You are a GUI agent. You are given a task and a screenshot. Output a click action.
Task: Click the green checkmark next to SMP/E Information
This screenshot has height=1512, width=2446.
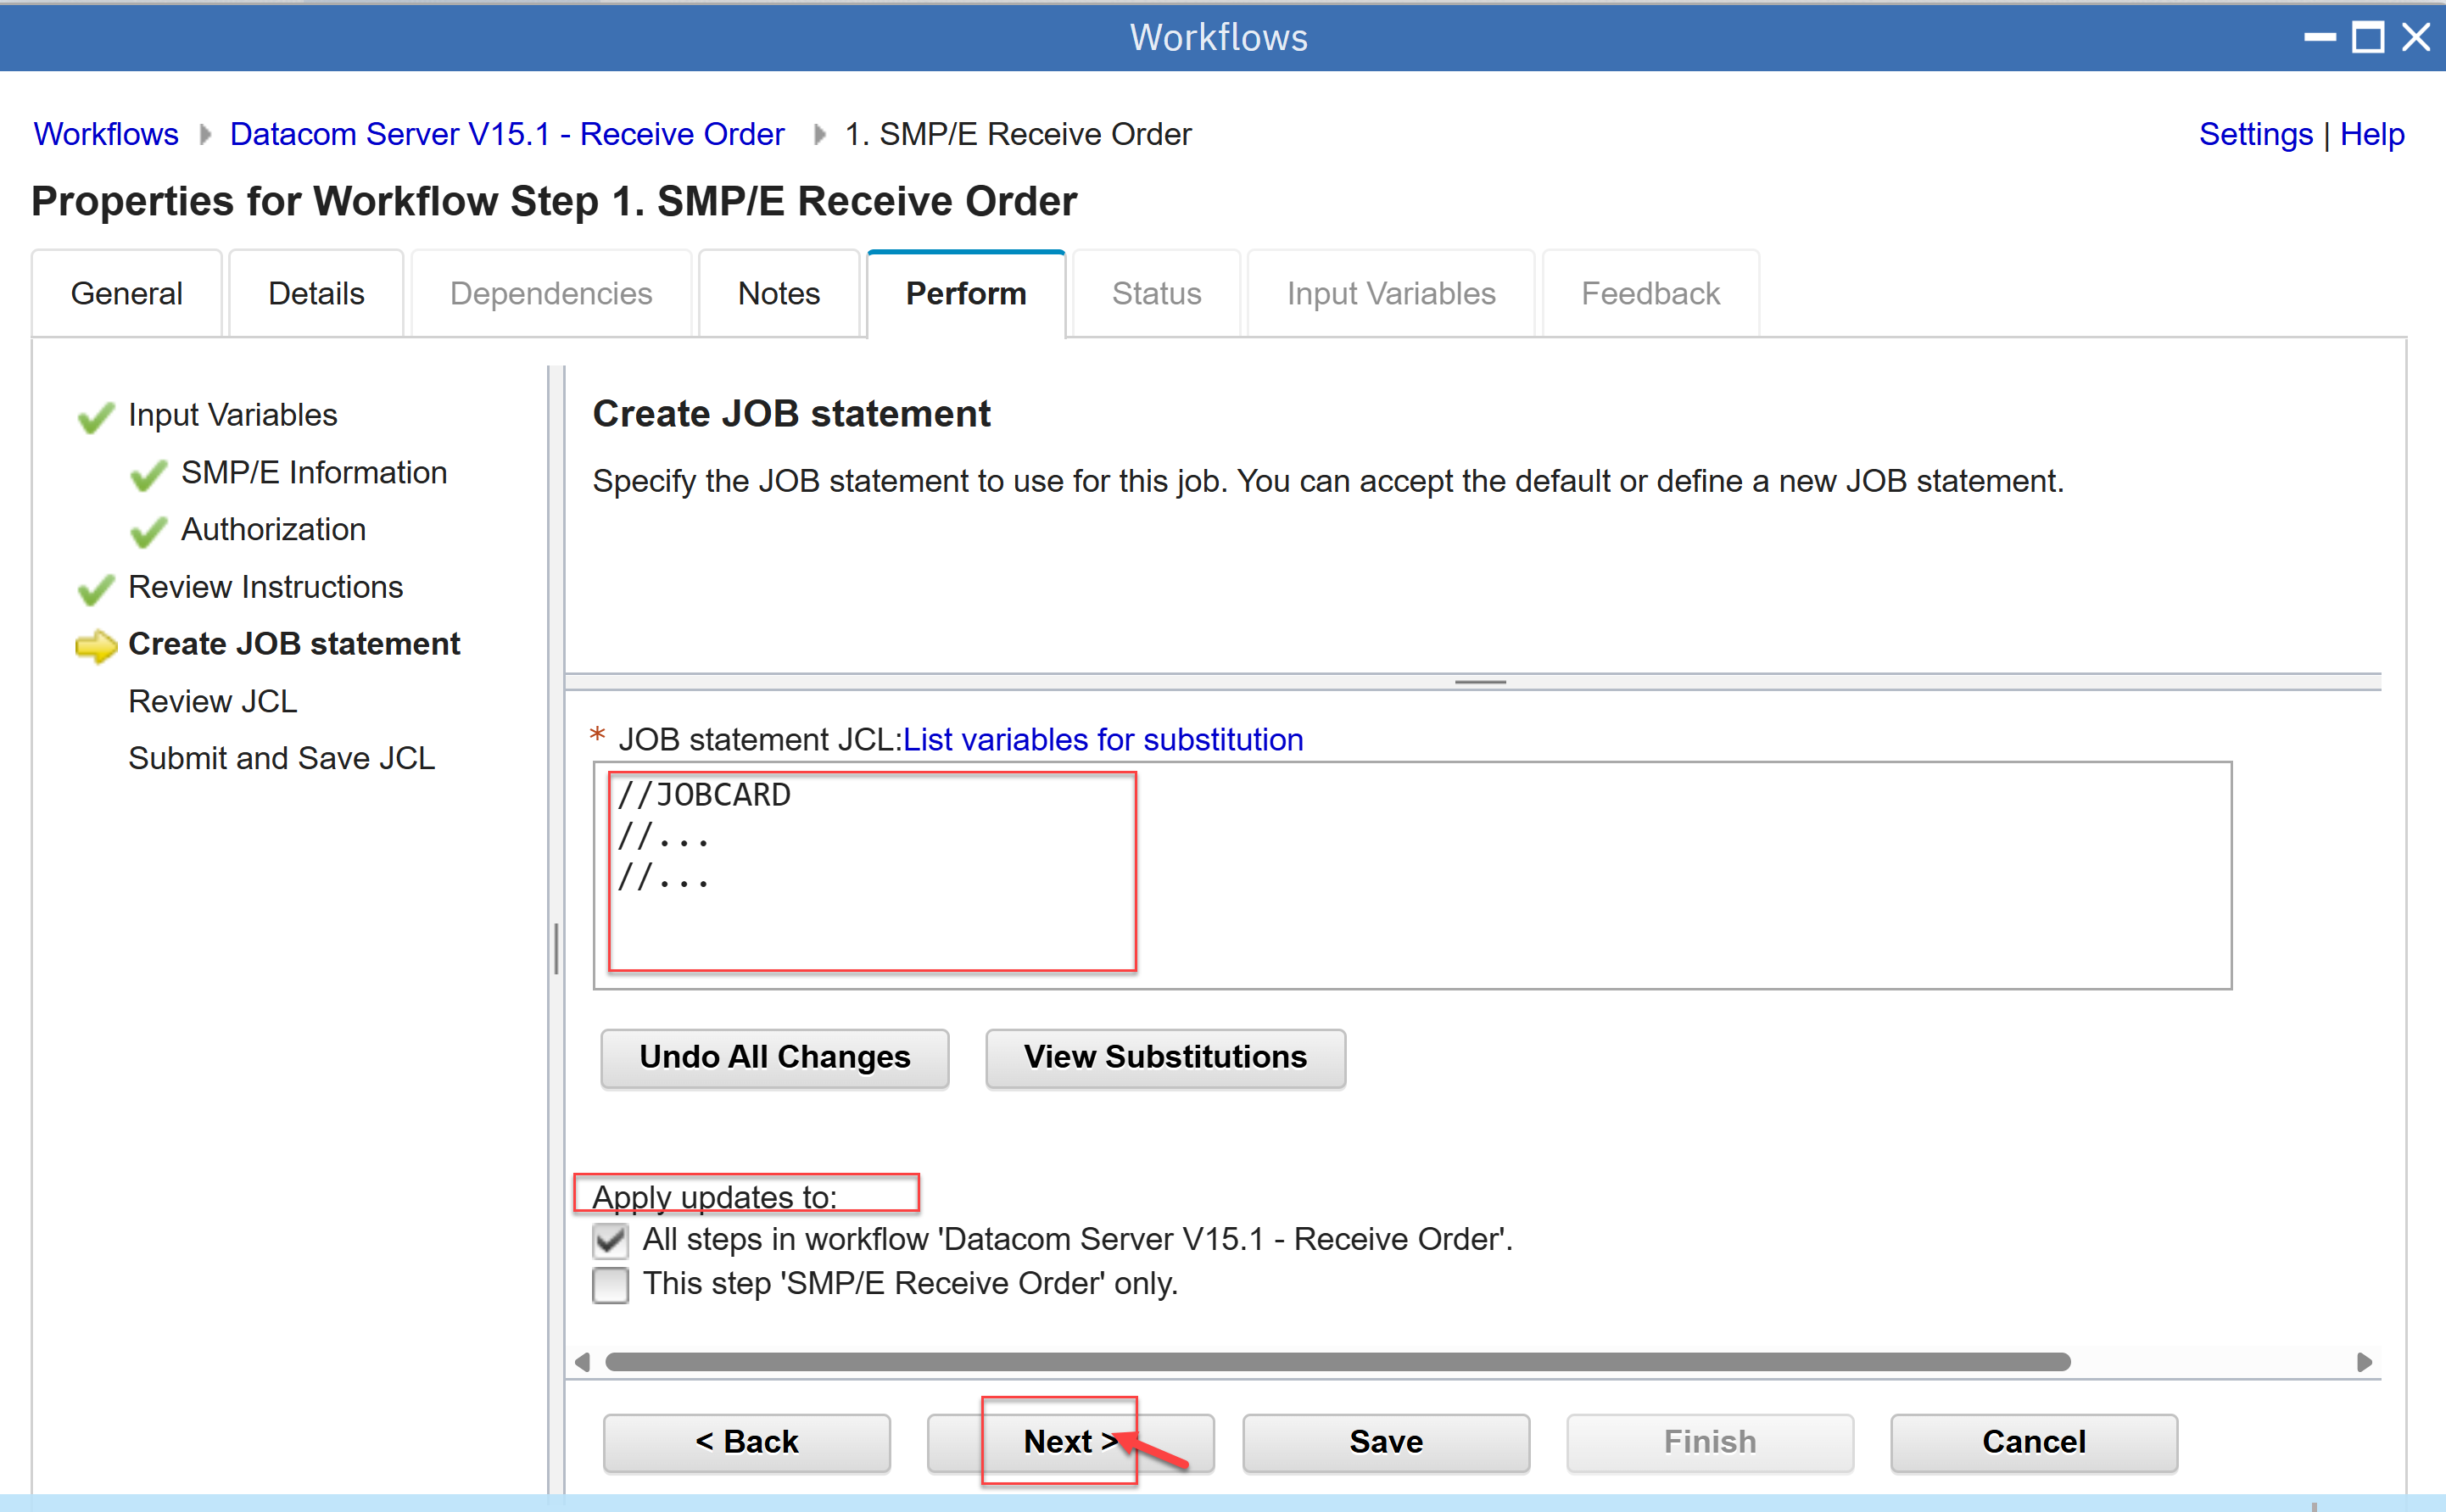(148, 475)
